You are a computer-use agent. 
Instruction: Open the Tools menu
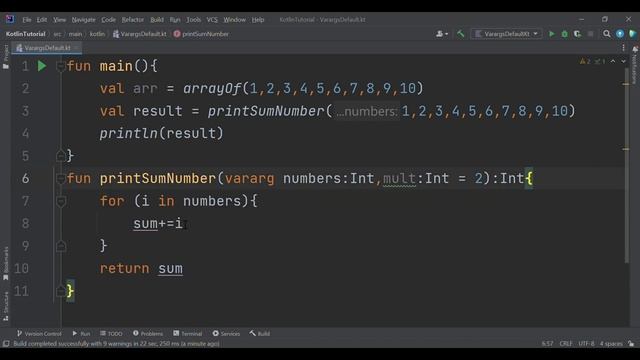[193, 20]
